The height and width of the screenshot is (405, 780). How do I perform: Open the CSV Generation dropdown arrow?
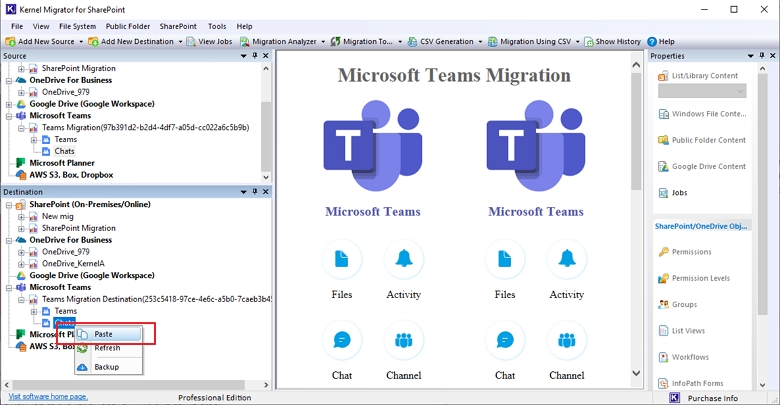[x=480, y=42]
